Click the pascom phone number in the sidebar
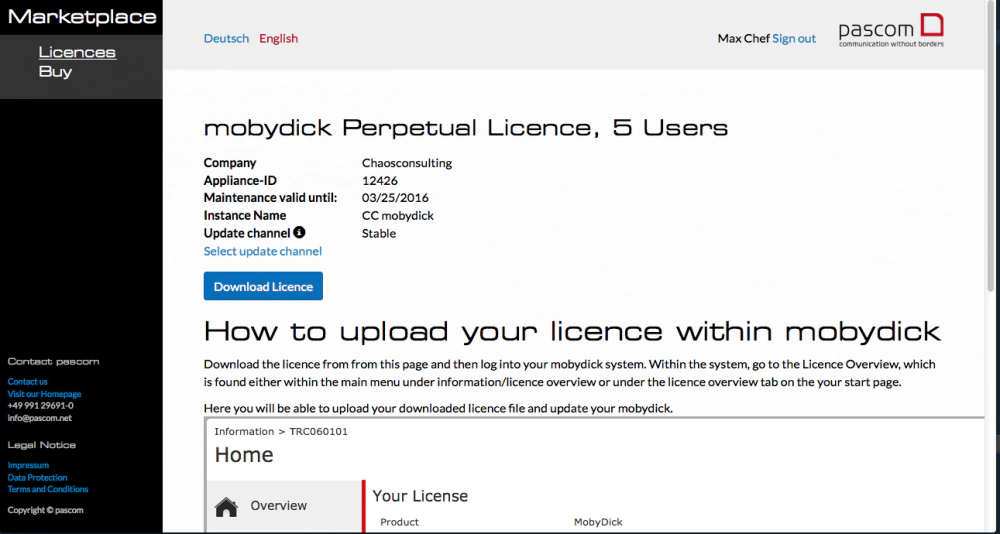The height and width of the screenshot is (534, 1000). (40, 406)
